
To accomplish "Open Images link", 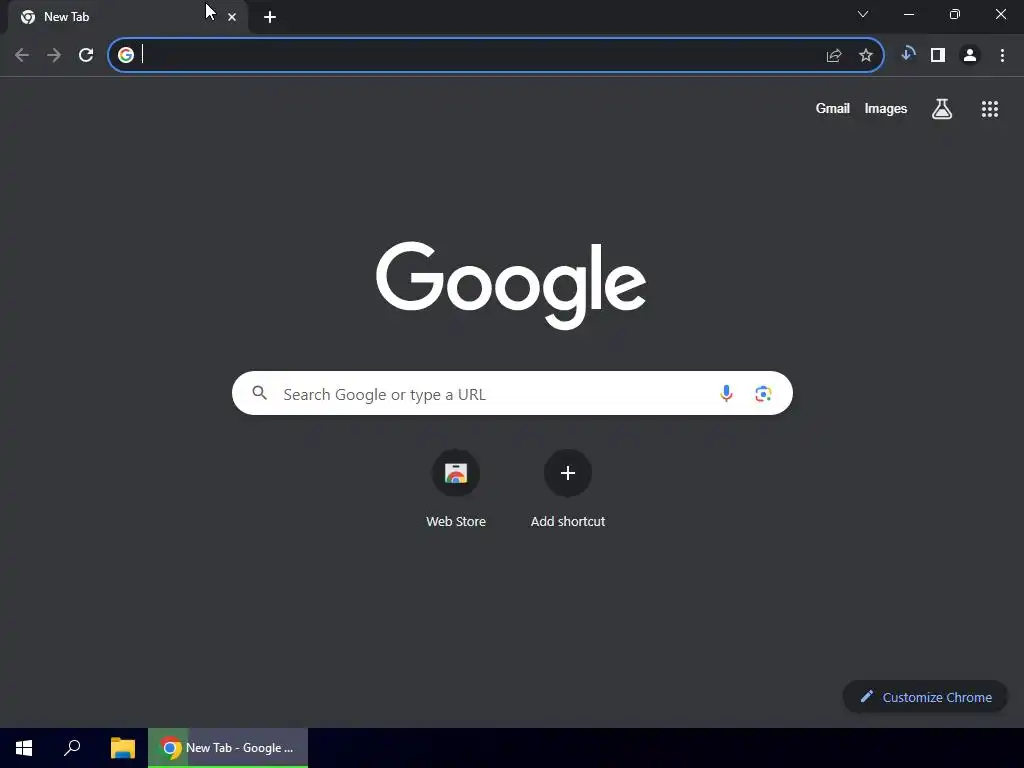I will click(x=885, y=108).
